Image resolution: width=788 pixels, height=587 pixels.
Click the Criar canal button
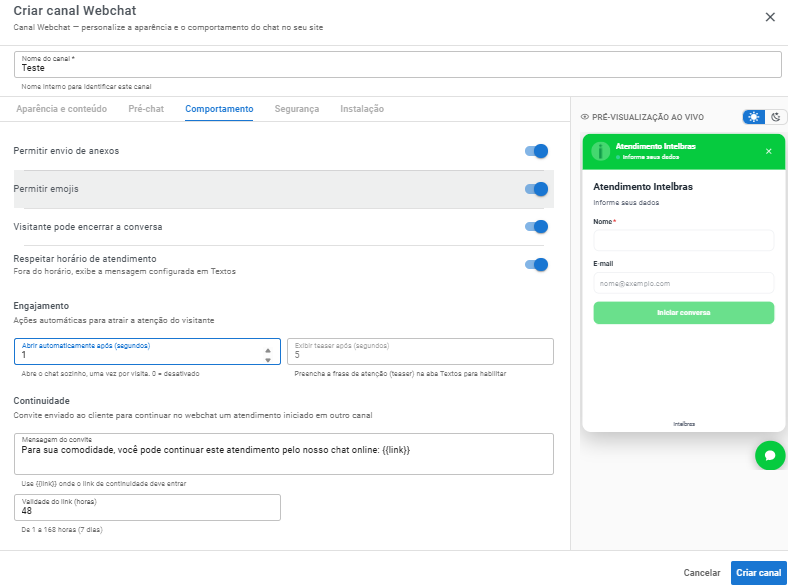pos(758,572)
